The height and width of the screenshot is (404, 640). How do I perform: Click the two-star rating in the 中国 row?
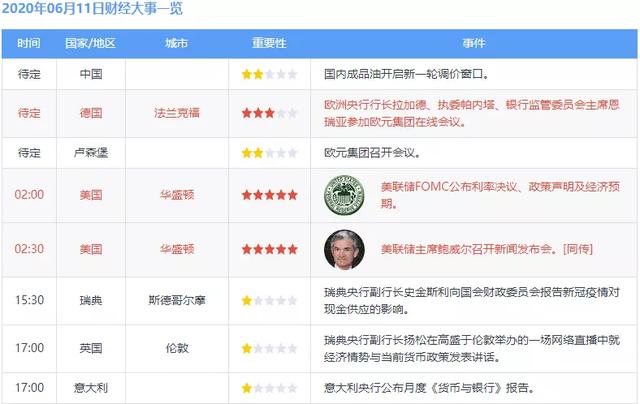[x=269, y=74]
